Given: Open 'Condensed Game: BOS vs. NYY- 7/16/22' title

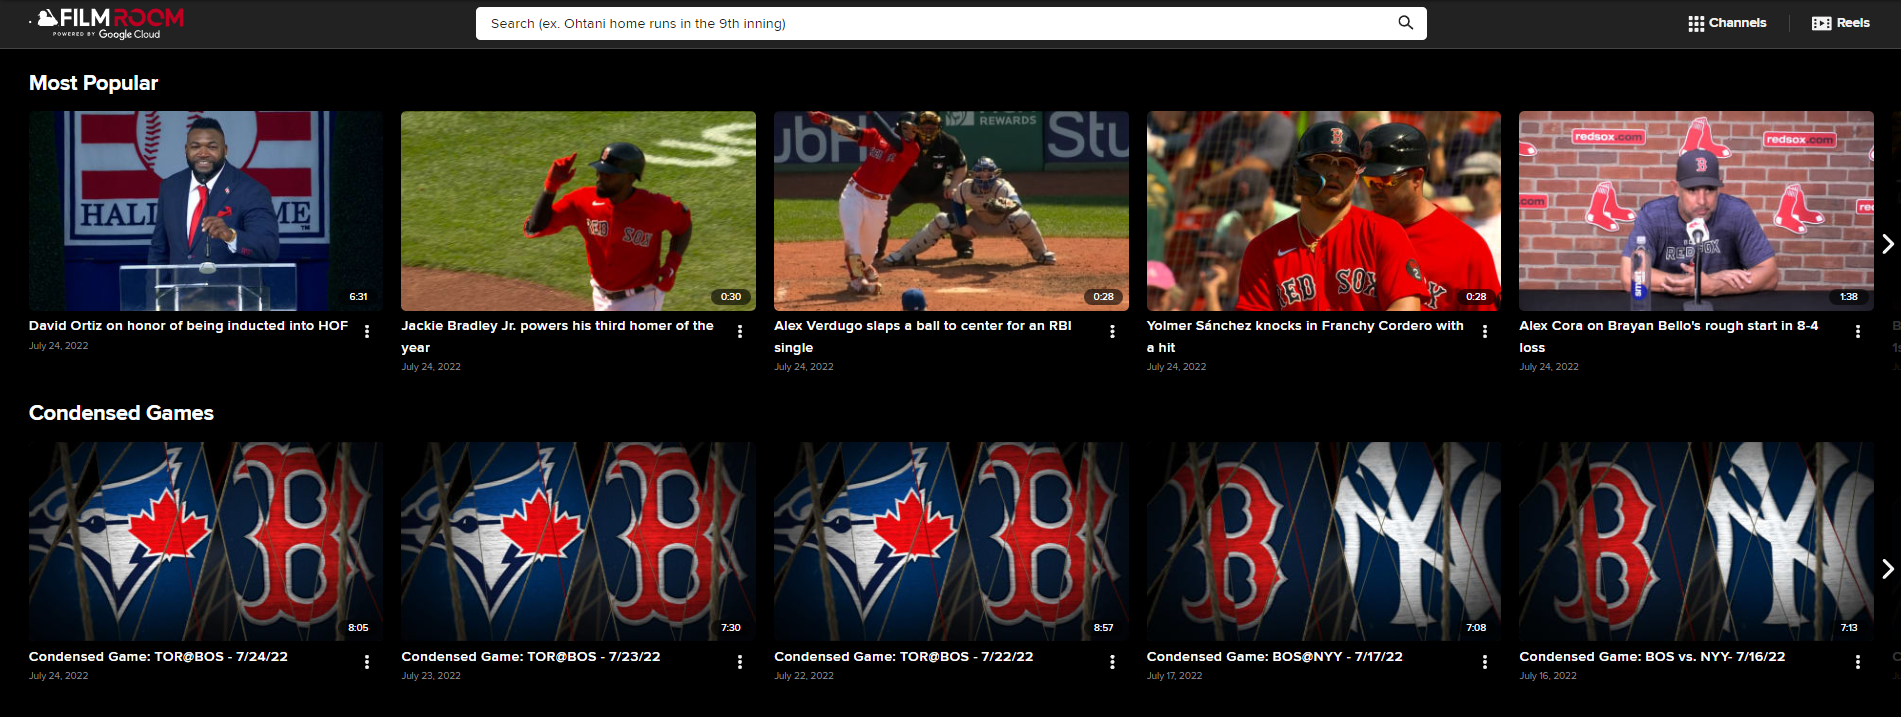Looking at the screenshot, I should tap(1652, 657).
